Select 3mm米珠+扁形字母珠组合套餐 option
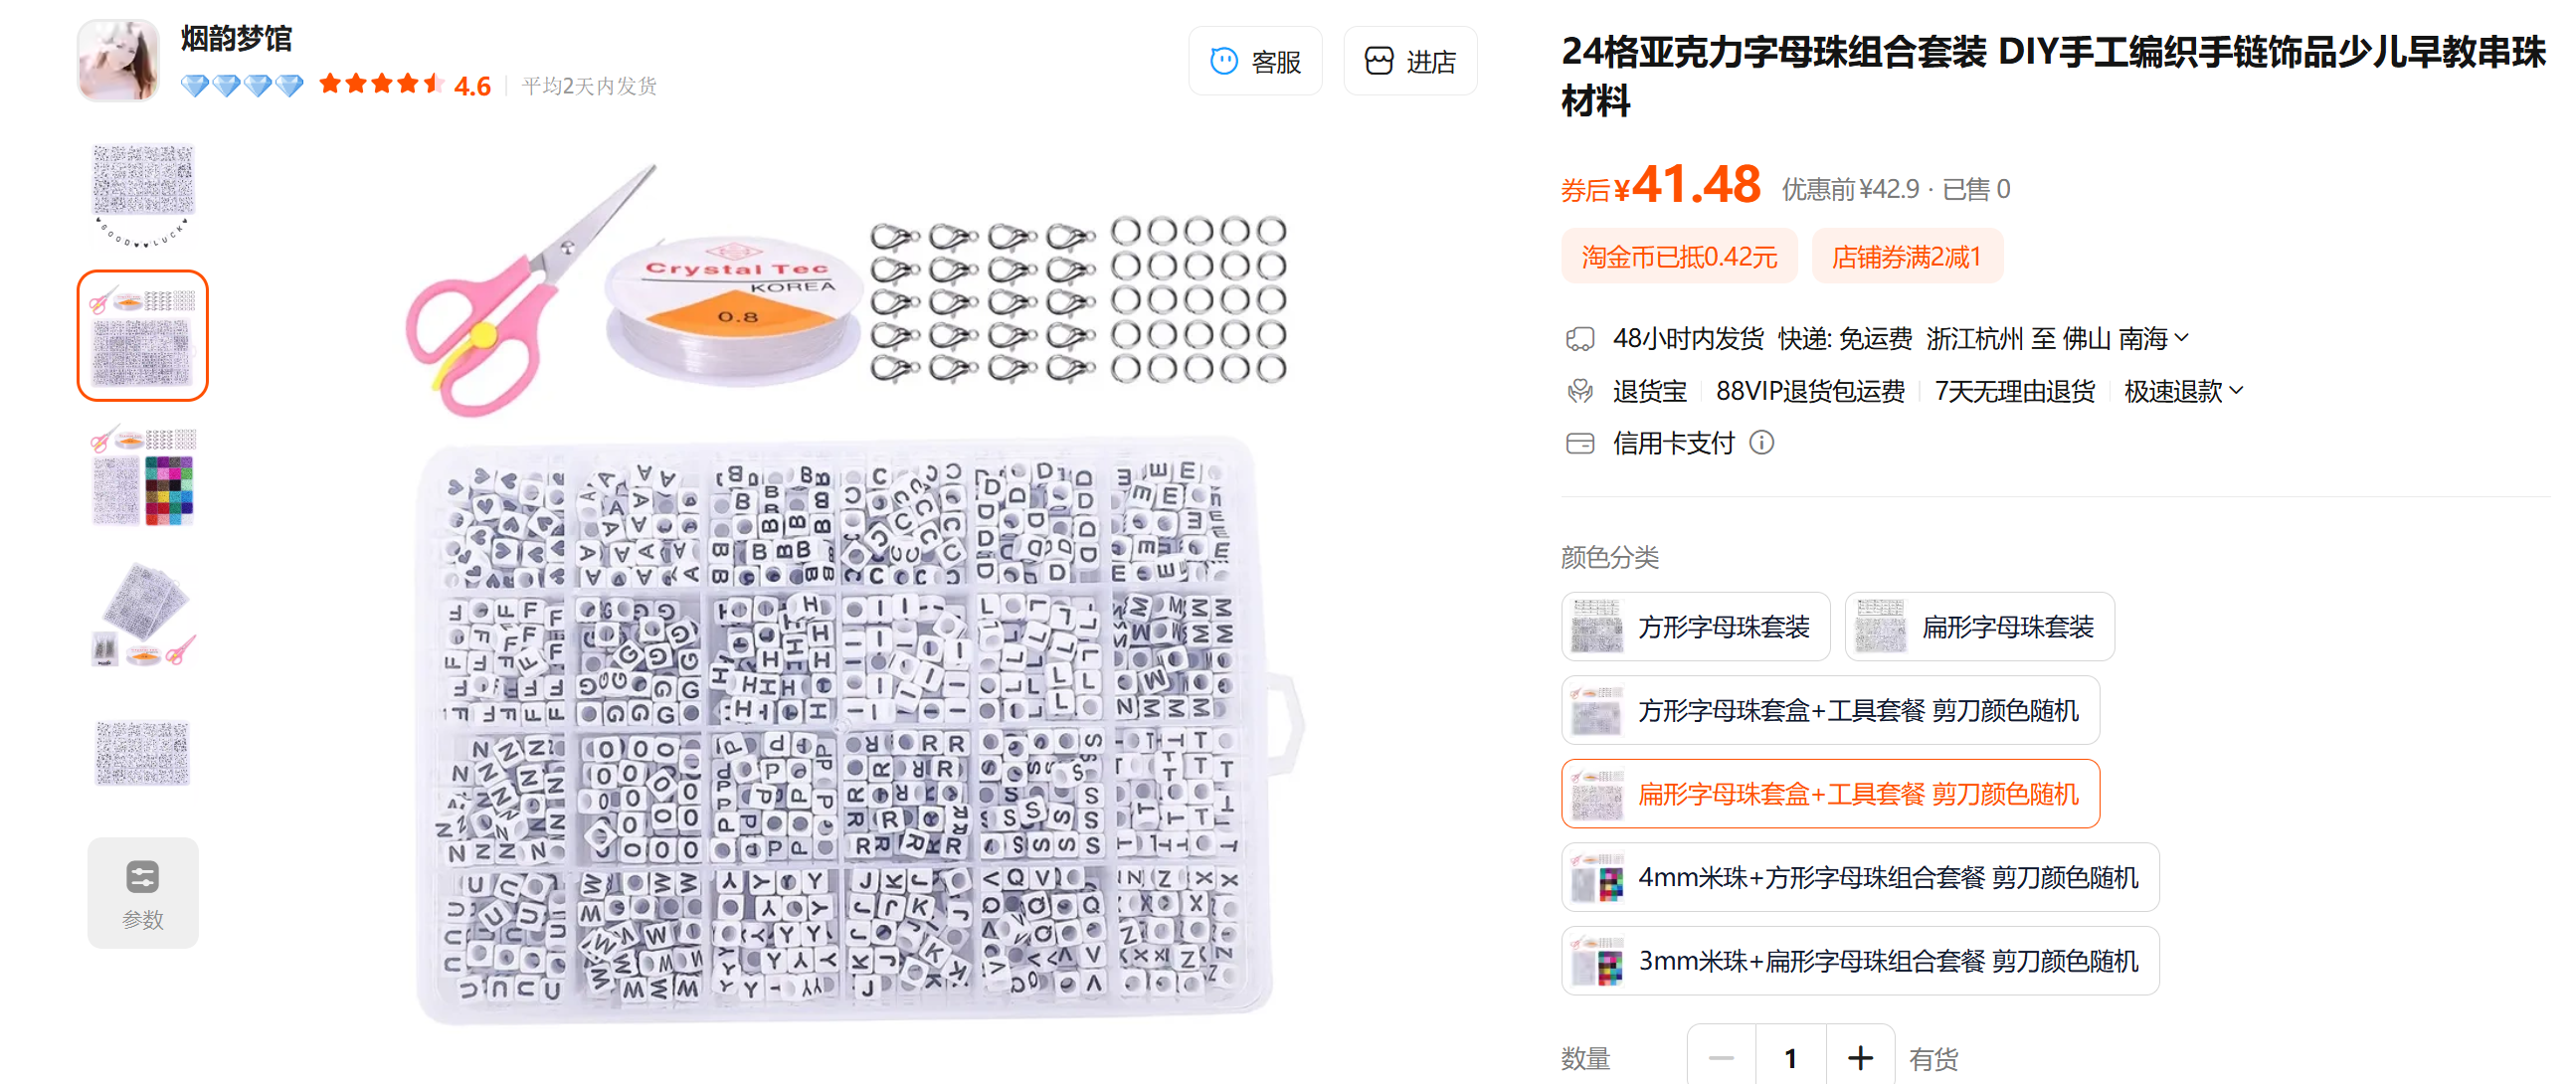 coord(1860,961)
